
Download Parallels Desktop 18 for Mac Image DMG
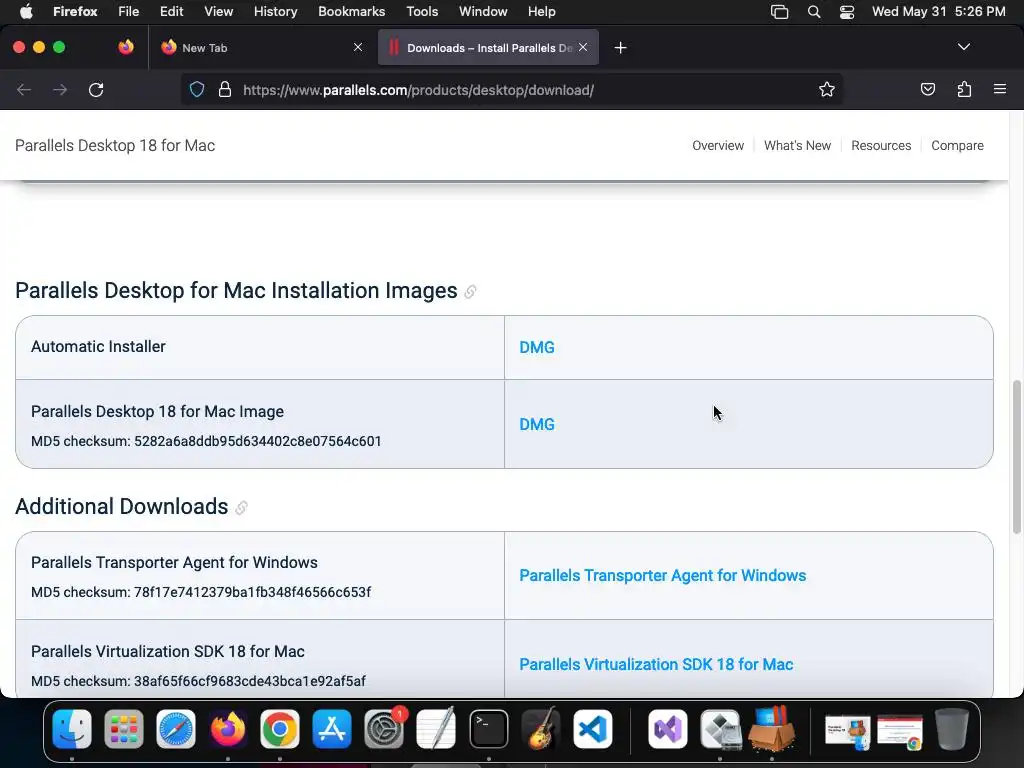537,424
